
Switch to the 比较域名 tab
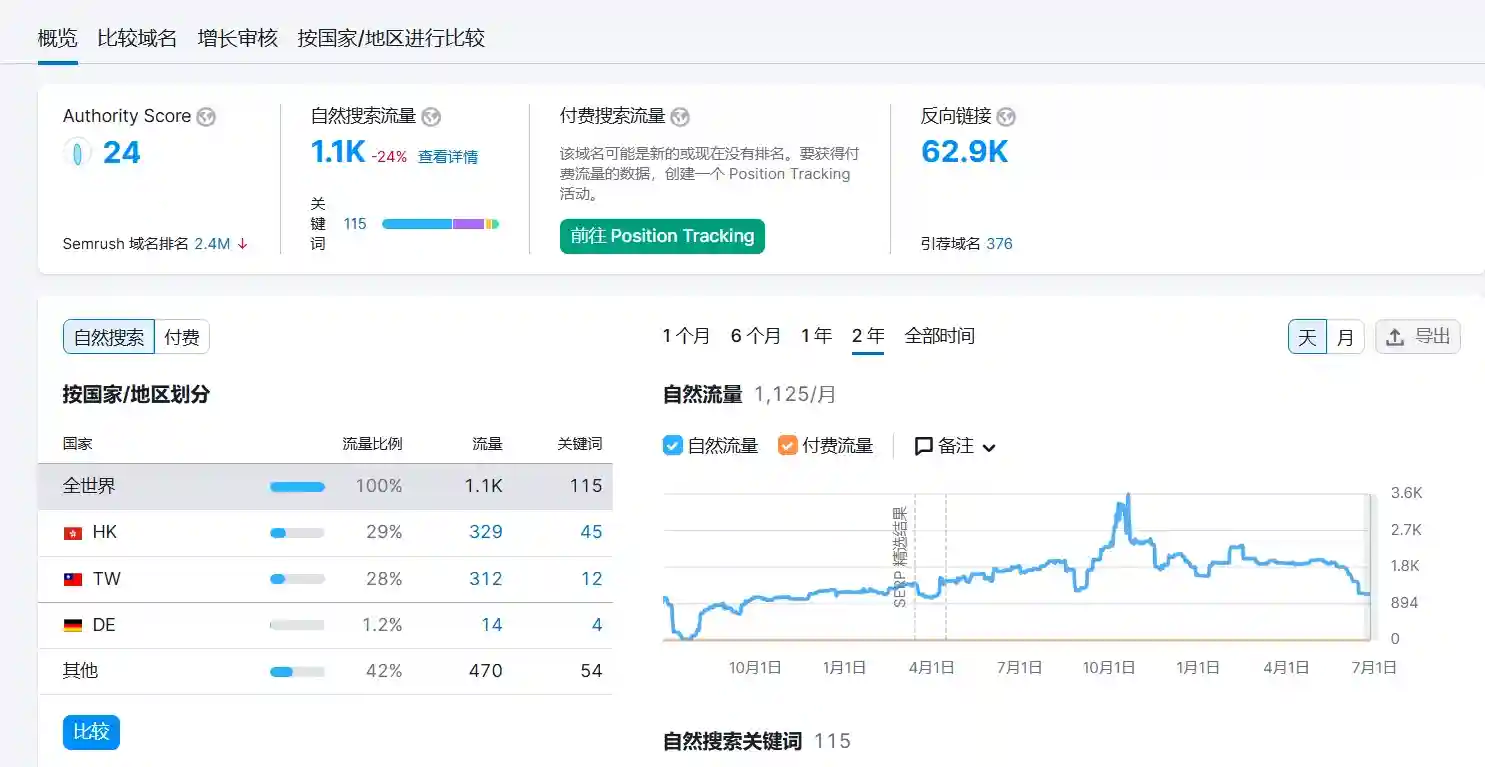137,39
